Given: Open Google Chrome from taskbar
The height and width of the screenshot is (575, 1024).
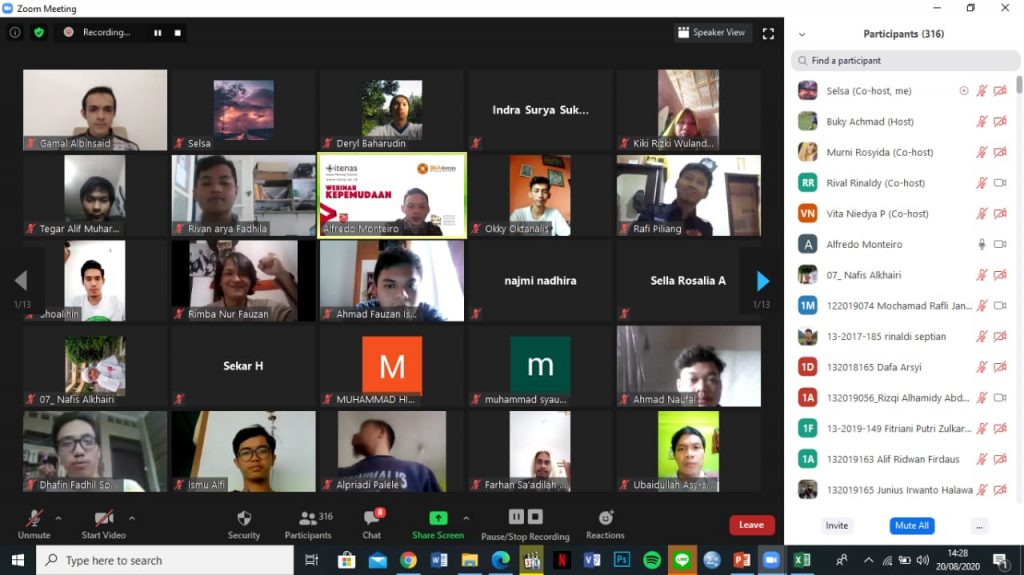Looking at the screenshot, I should click(408, 560).
